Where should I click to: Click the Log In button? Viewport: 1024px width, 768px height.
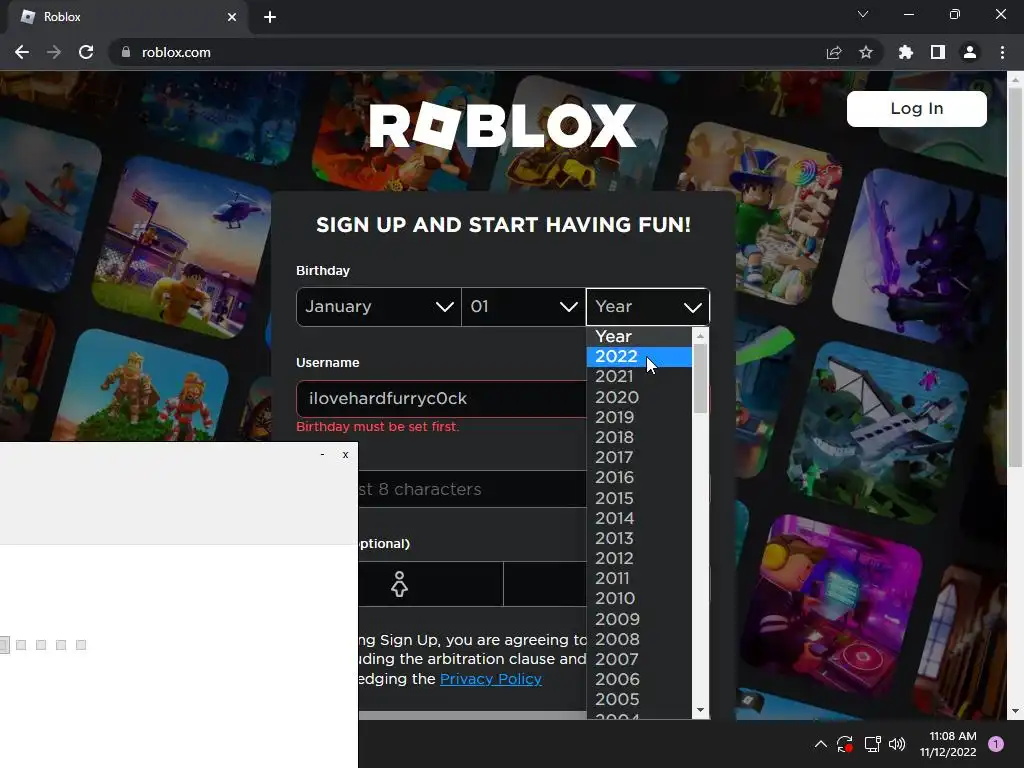click(917, 108)
